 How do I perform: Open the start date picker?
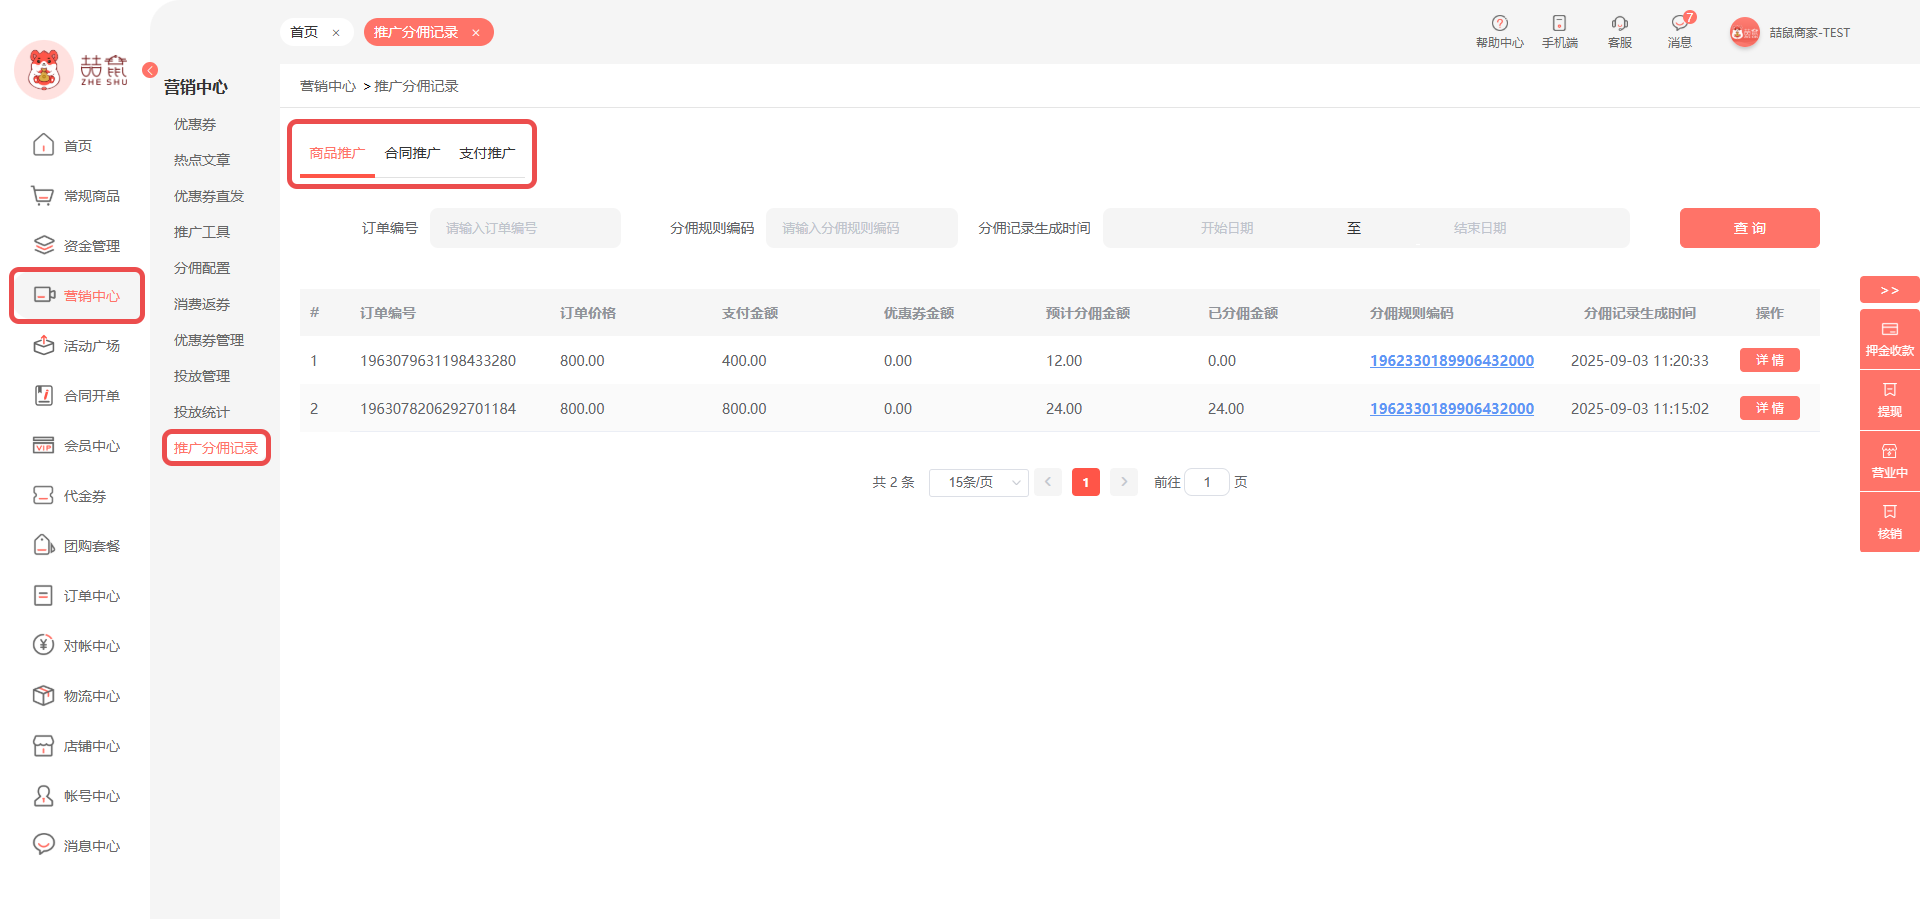(1226, 229)
